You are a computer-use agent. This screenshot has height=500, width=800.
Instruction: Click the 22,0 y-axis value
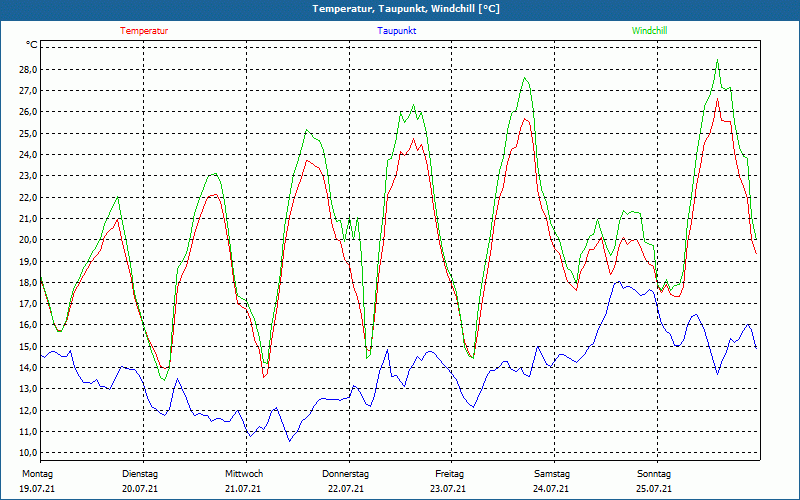pos(28,197)
